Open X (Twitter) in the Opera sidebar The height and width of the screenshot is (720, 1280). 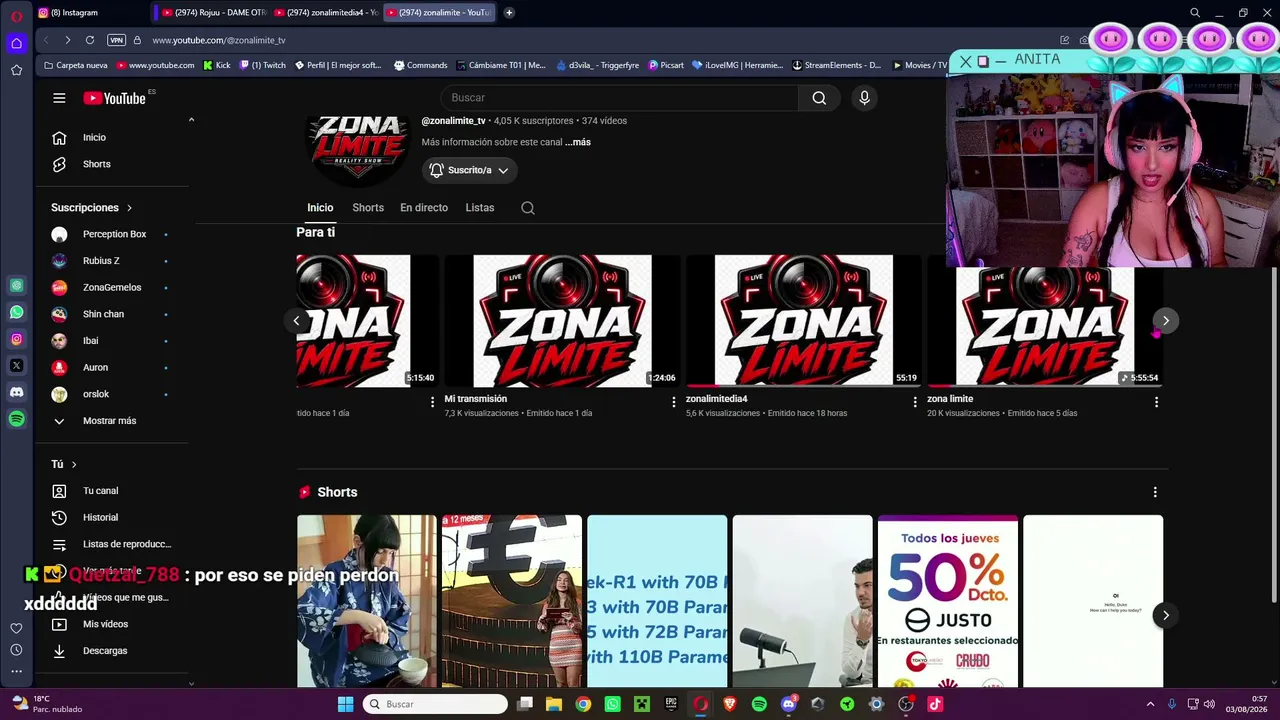[16, 366]
